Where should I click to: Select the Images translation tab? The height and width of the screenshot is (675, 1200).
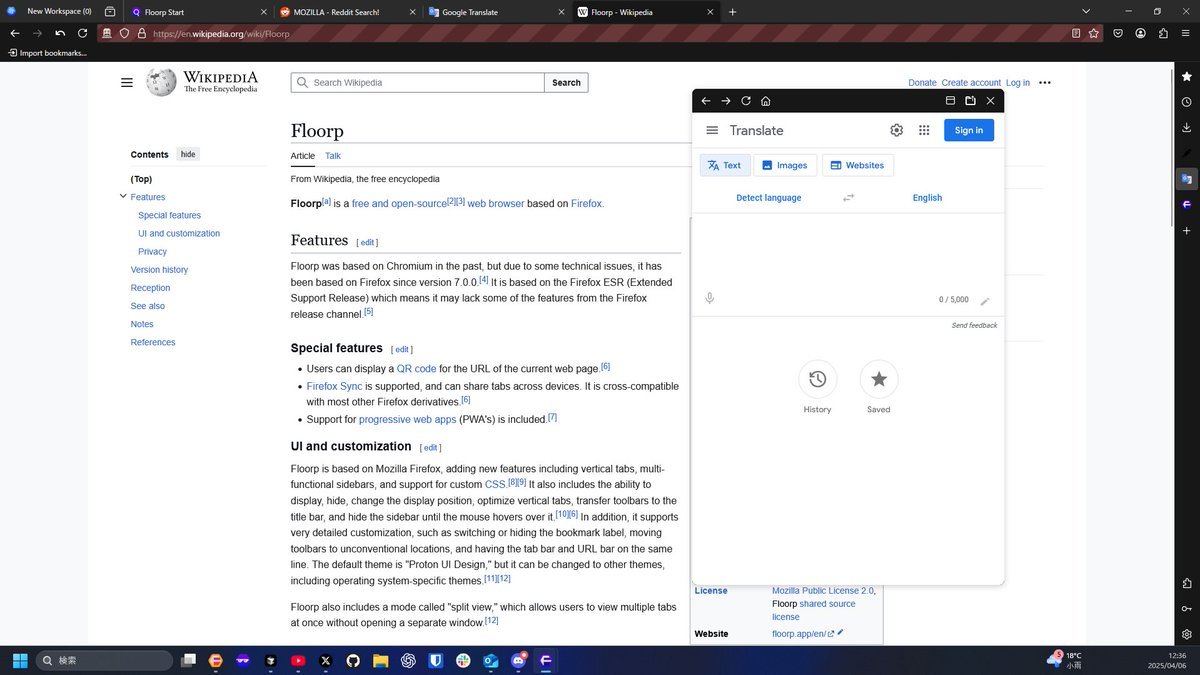tap(785, 165)
